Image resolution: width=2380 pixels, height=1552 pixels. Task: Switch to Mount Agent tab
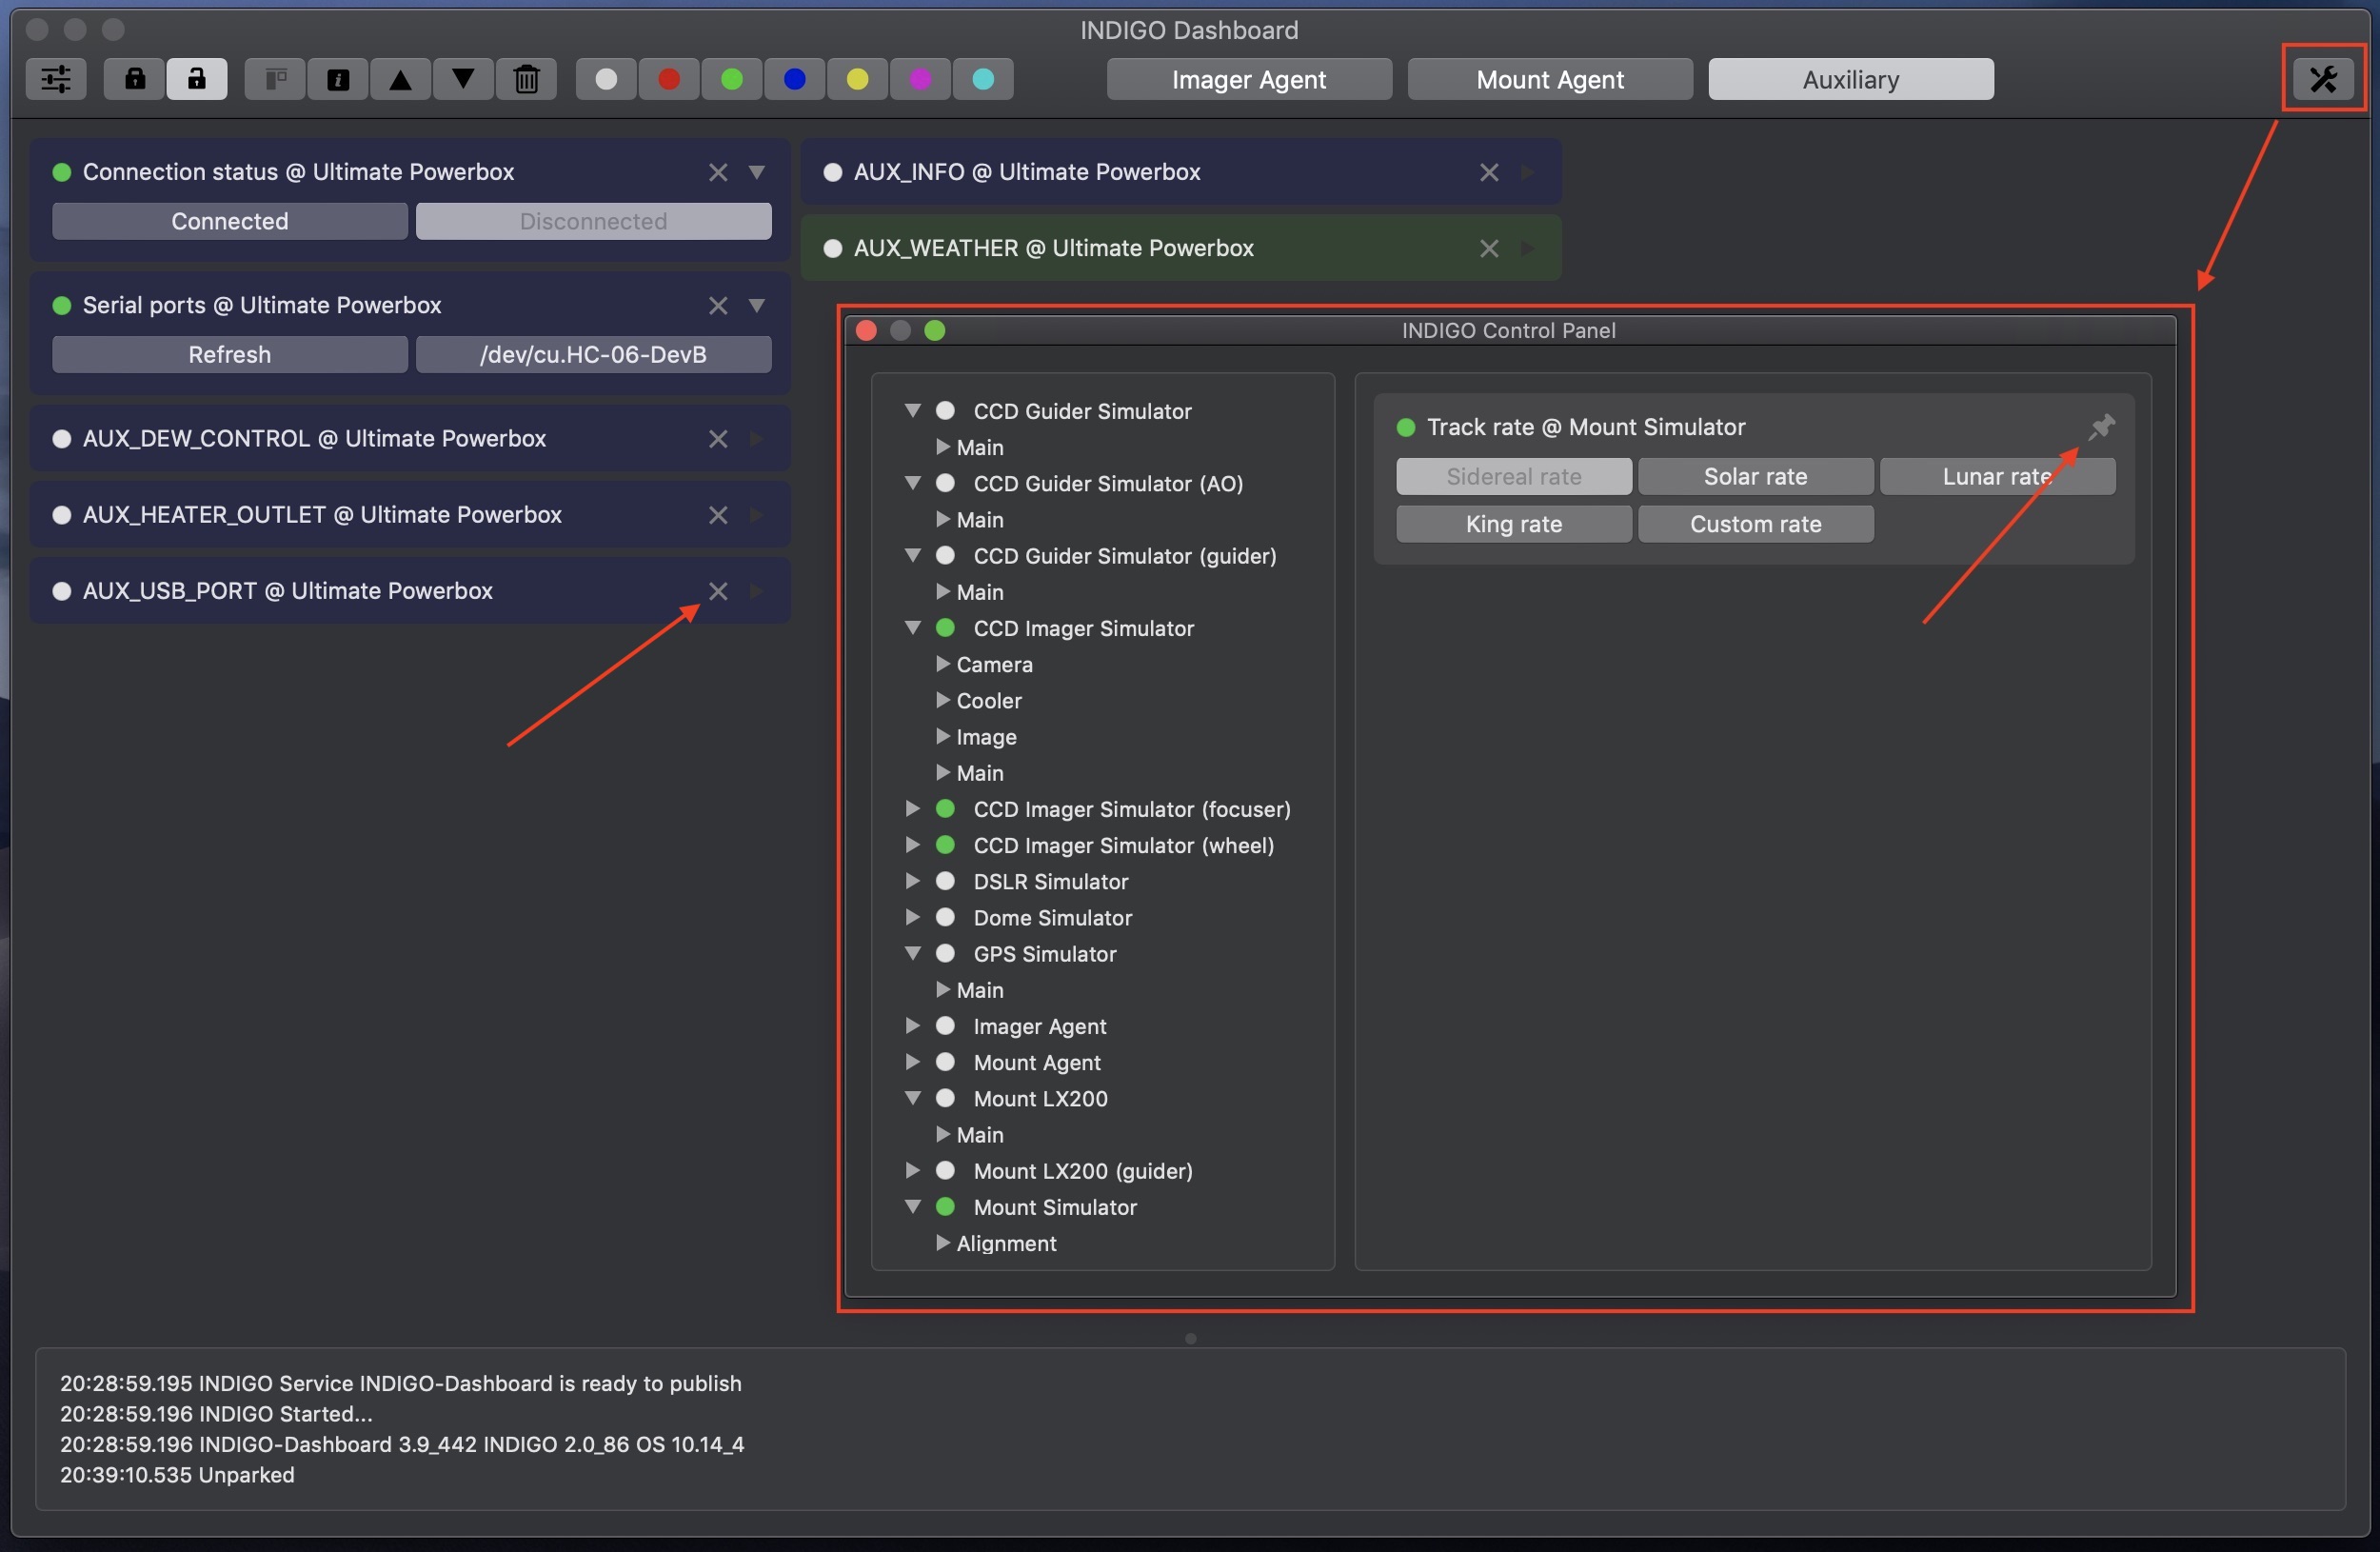tap(1550, 79)
